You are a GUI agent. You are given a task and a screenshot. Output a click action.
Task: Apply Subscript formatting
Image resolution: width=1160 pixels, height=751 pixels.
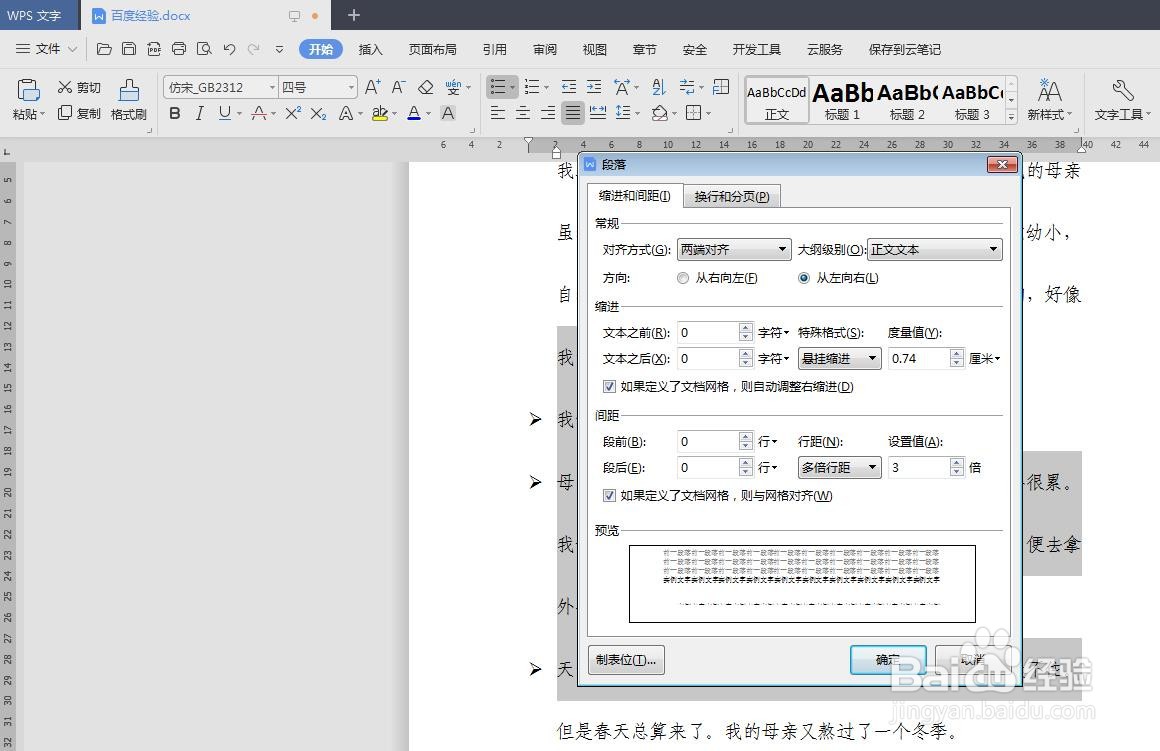[318, 113]
